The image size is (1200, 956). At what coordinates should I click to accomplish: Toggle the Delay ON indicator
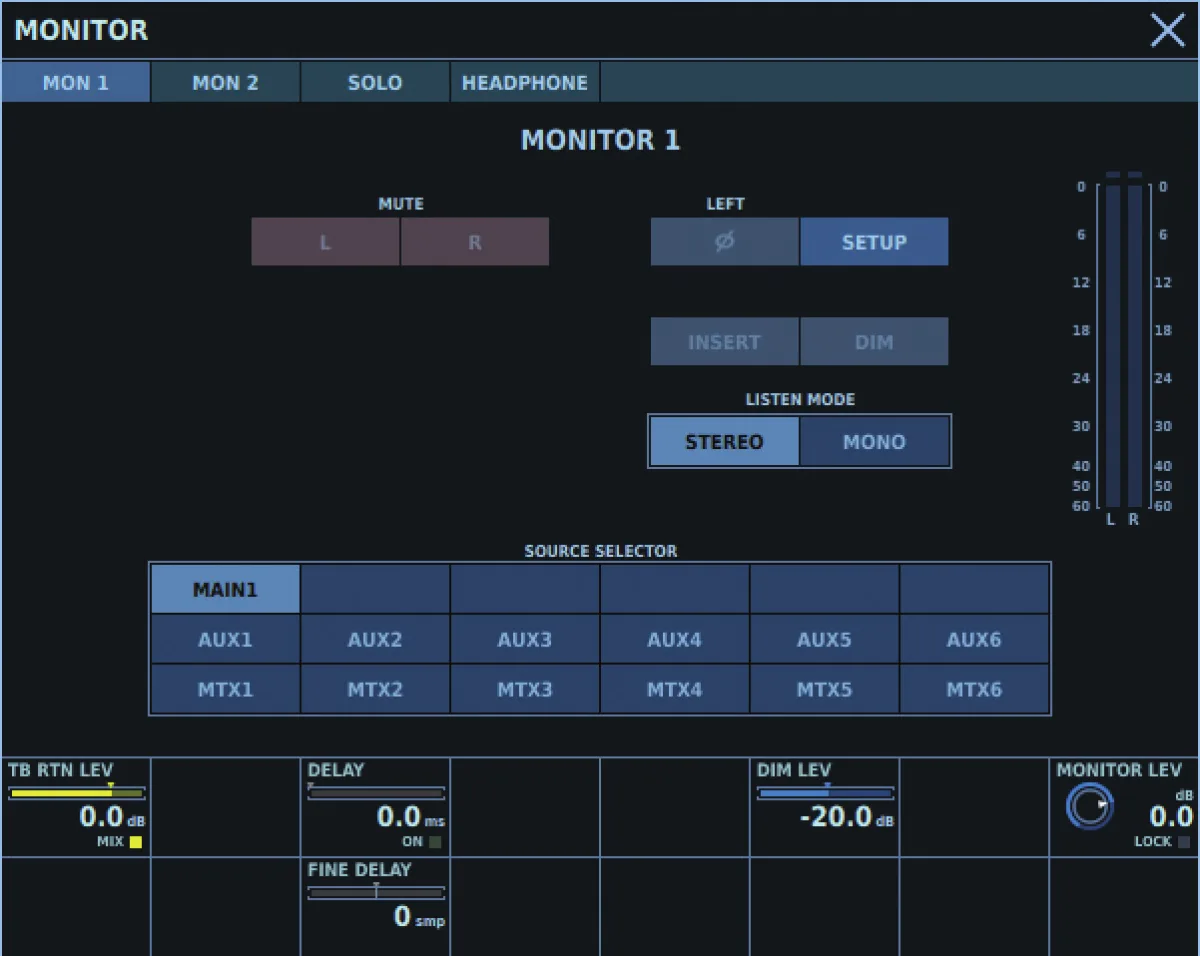[x=435, y=842]
